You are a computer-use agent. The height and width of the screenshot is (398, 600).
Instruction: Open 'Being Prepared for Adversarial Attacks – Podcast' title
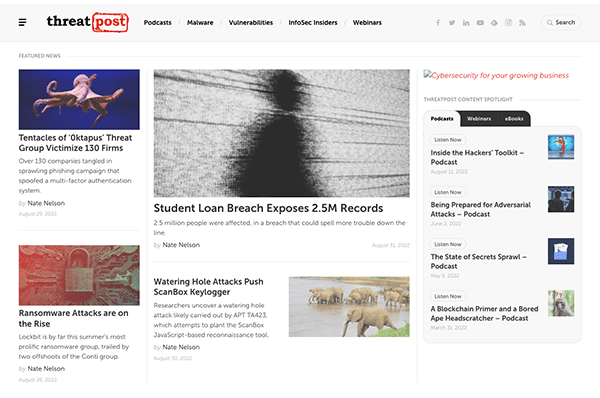[x=481, y=209]
